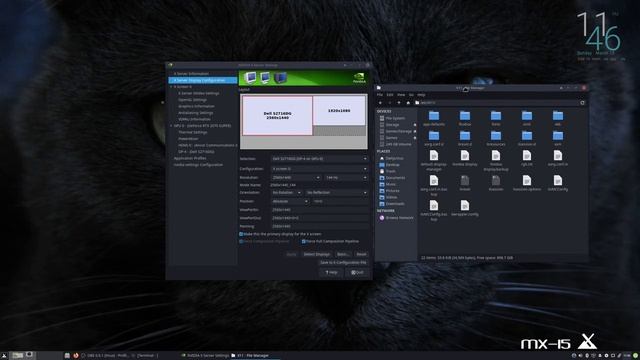Click Reset button in NVIDIA settings

[x=361, y=254]
